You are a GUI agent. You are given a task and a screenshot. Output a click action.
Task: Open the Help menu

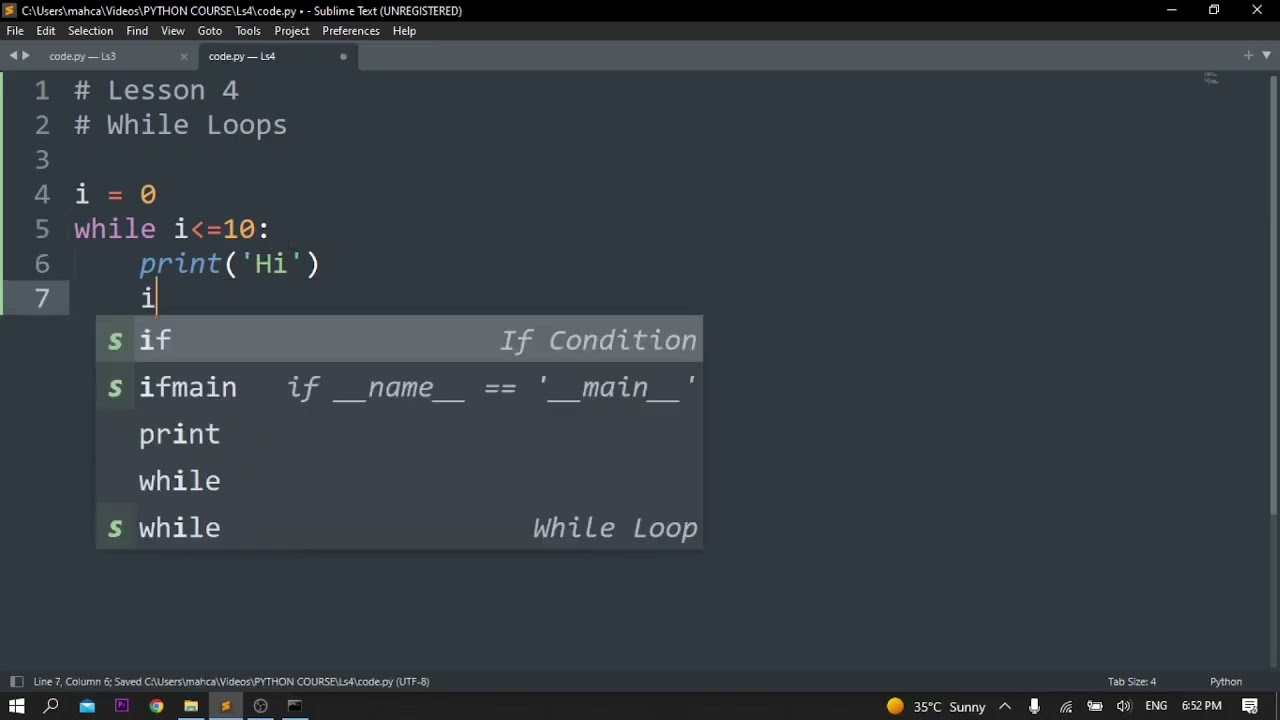[x=404, y=31]
